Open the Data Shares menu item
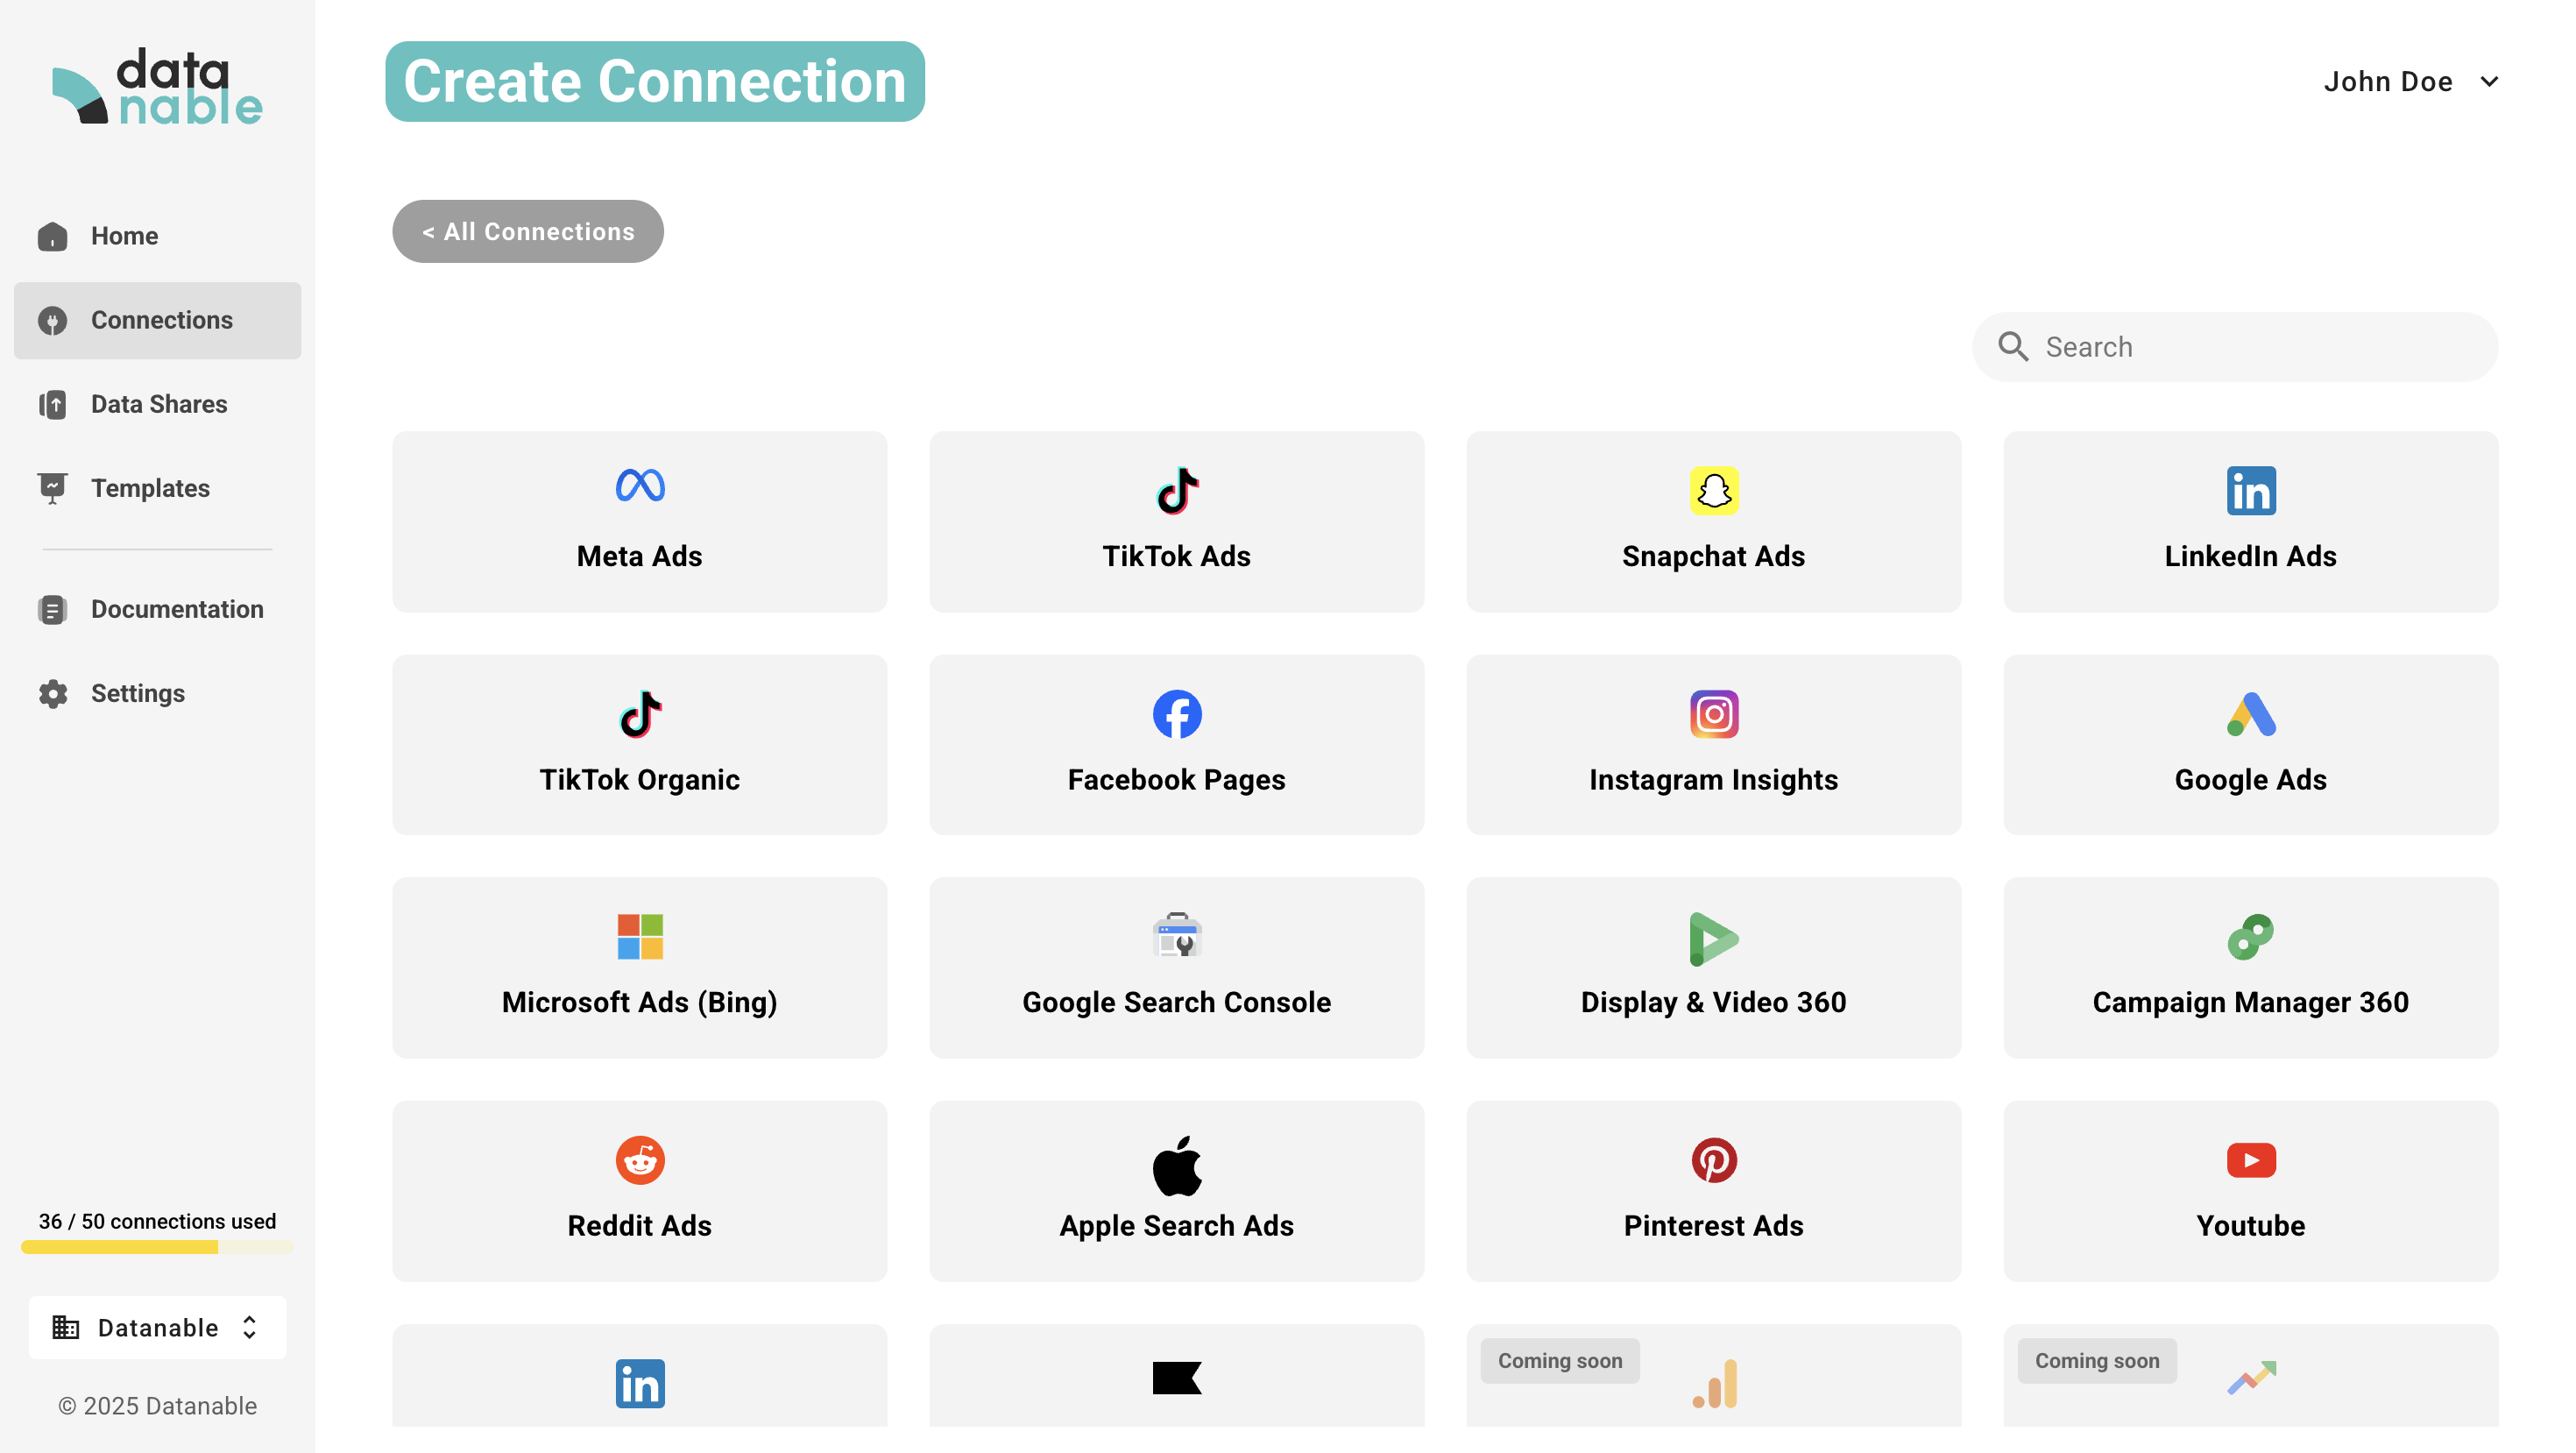The image size is (2576, 1453). pyautogui.click(x=158, y=404)
